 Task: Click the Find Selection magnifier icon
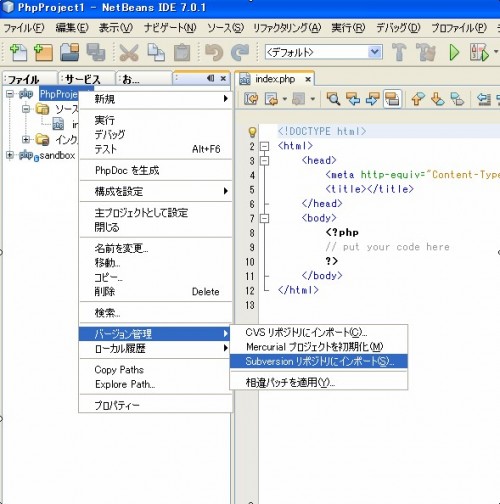(x=333, y=99)
